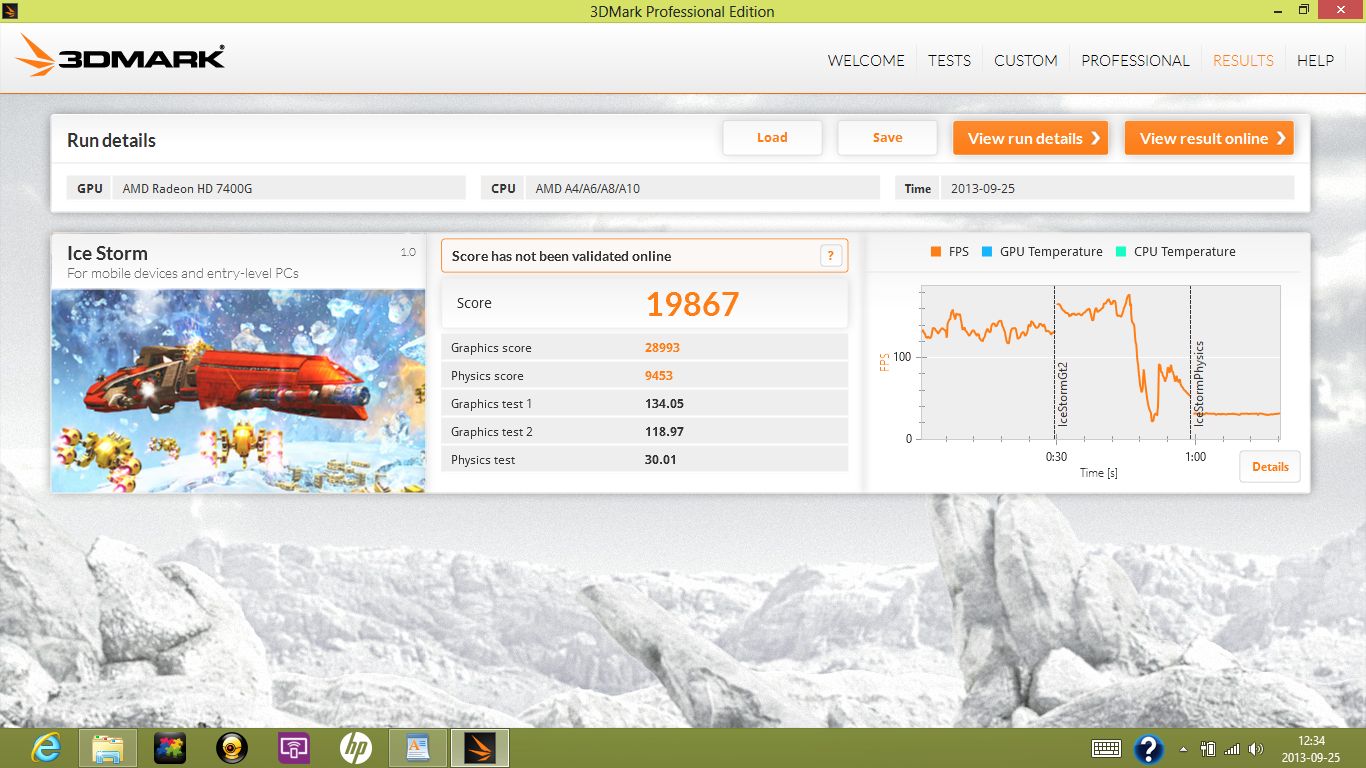Screen dimensions: 1366x768
Task: Toggle the CPU Temperature legend swatch
Action: pos(1121,252)
